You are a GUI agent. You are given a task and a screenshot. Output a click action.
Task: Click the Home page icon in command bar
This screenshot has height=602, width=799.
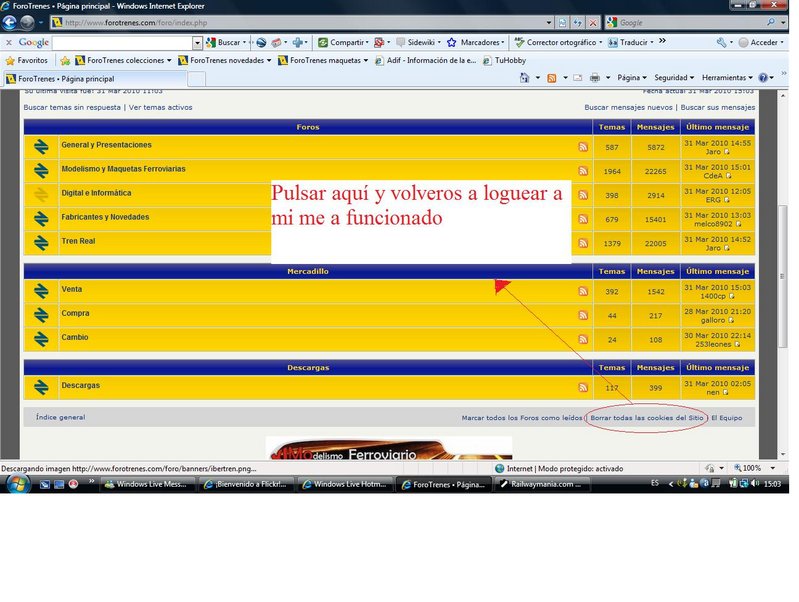coord(524,78)
